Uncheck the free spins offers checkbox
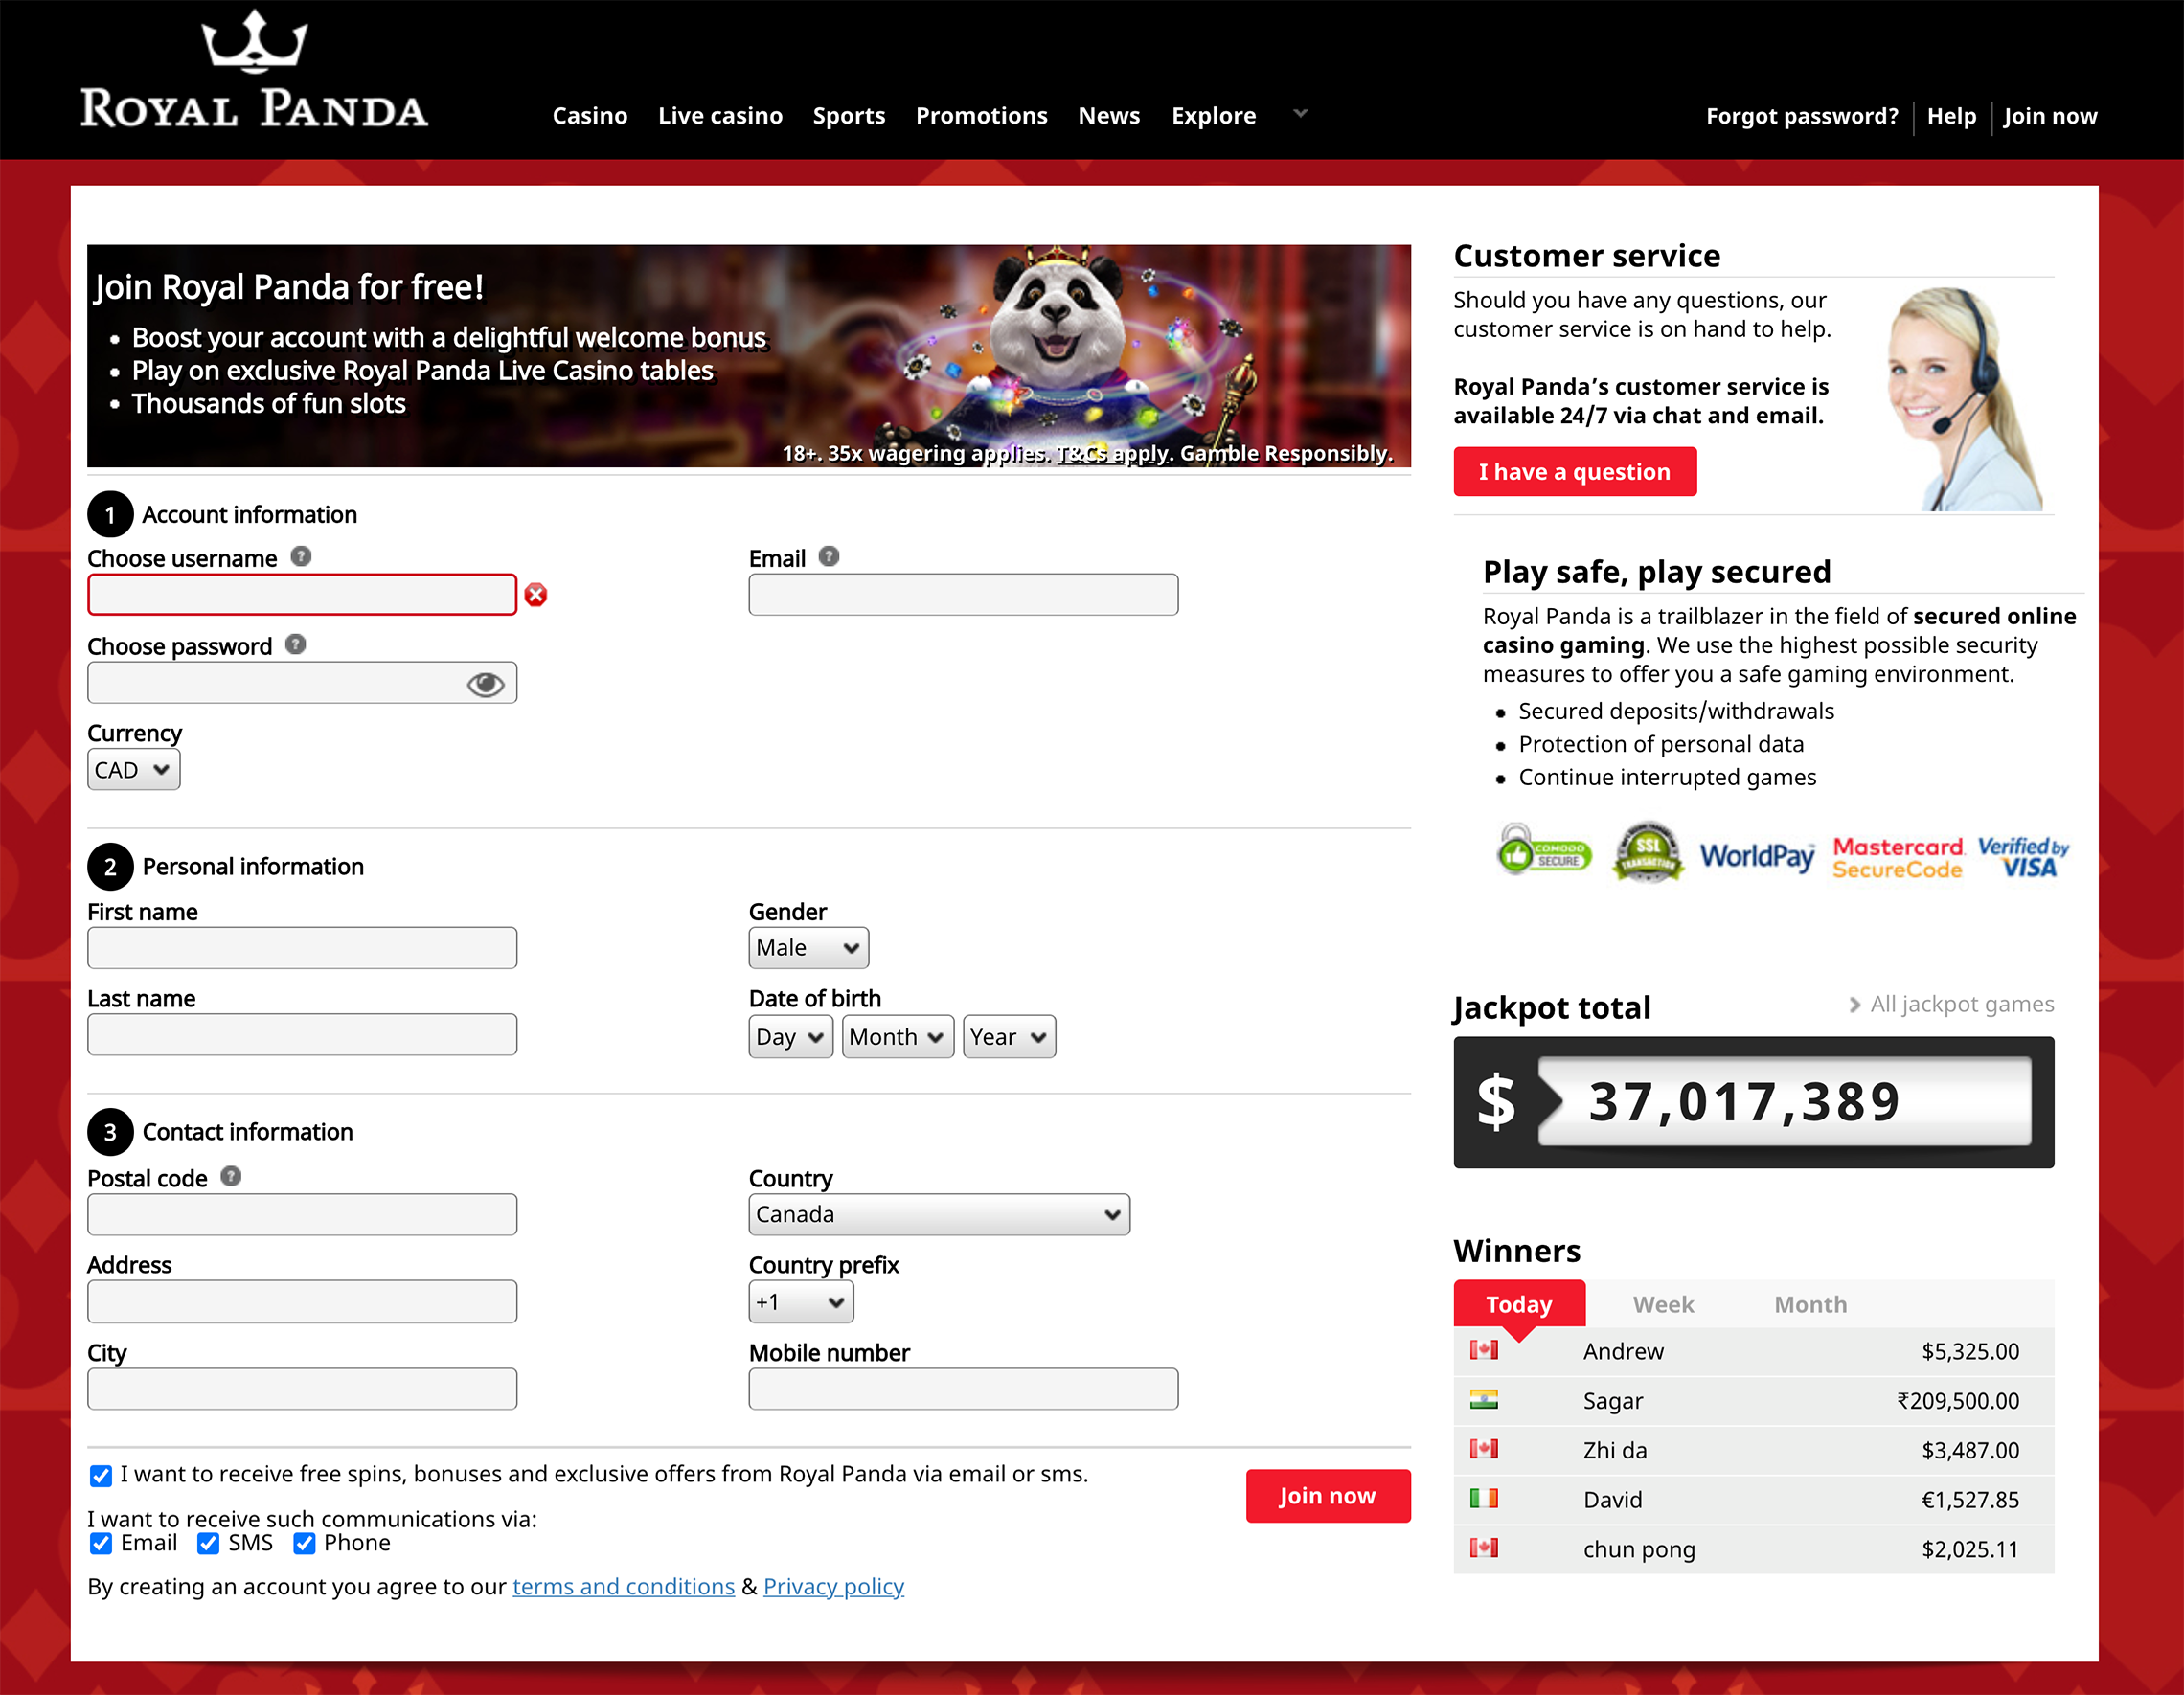 click(101, 1476)
